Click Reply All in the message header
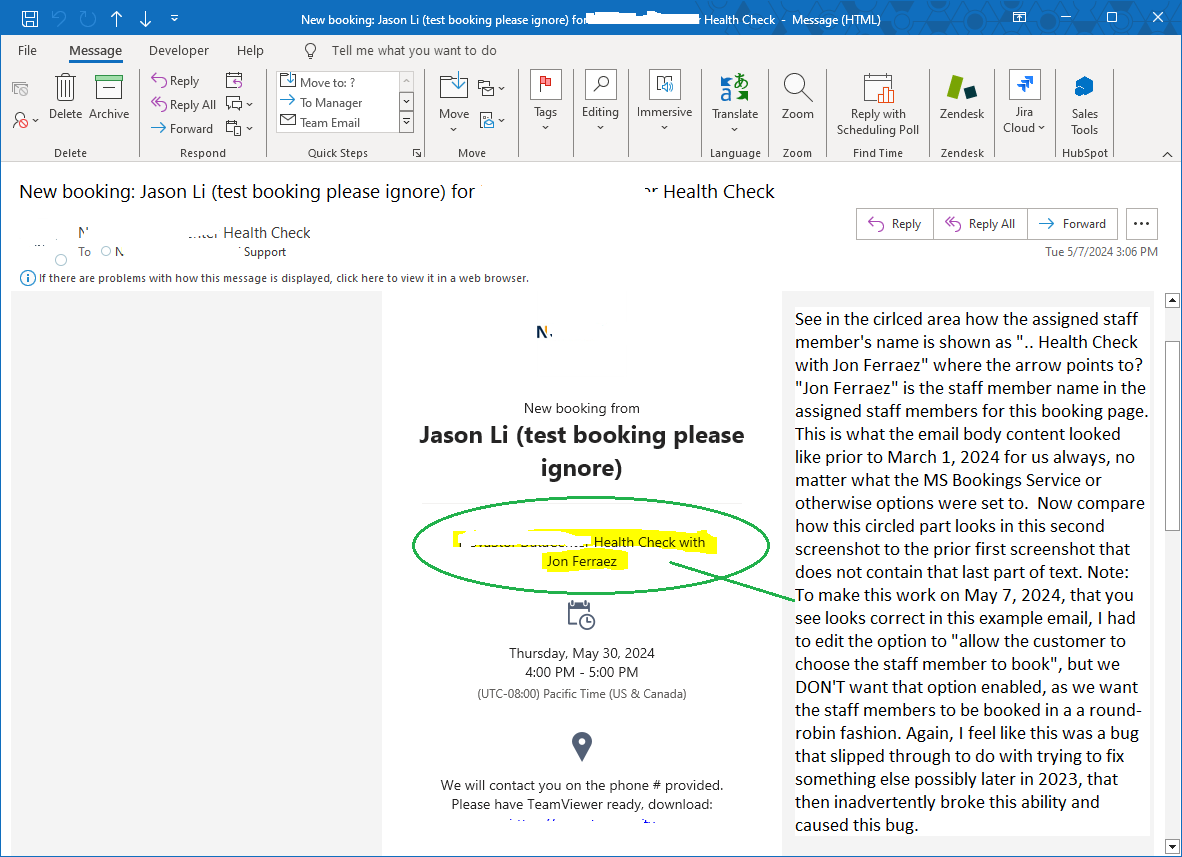Viewport: 1182px width, 857px height. pyautogui.click(x=981, y=224)
